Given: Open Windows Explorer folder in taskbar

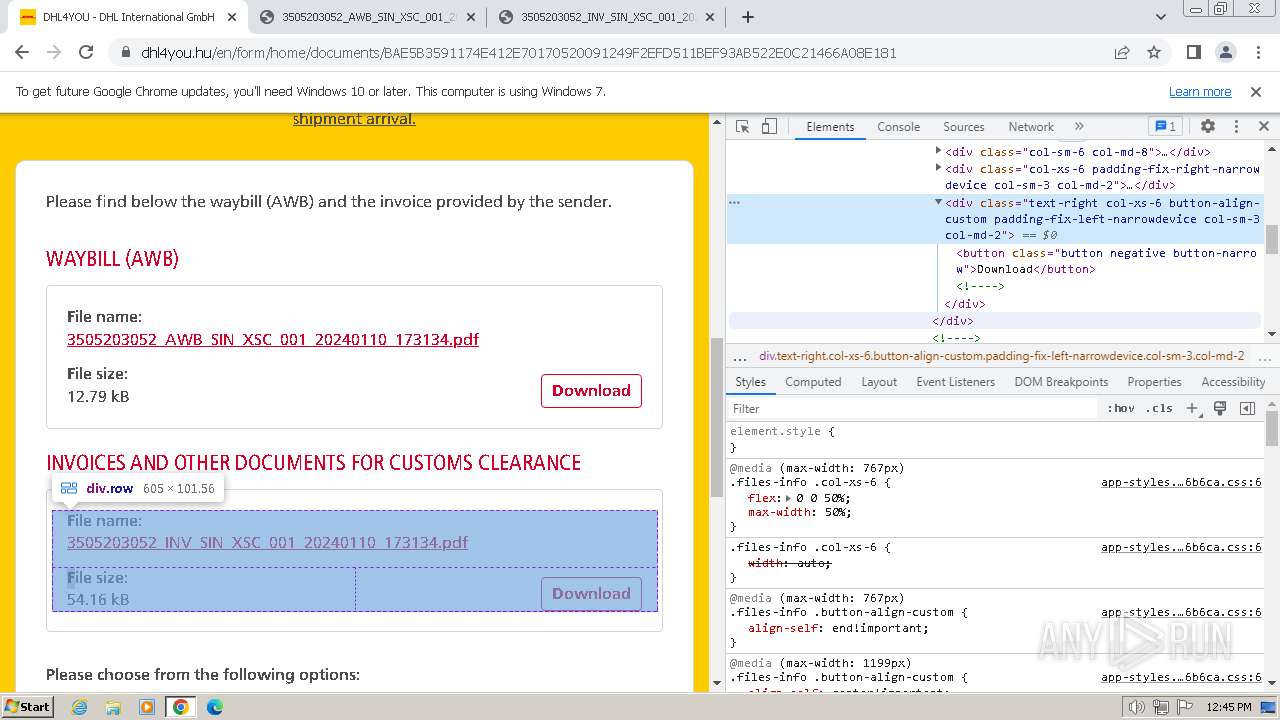Looking at the screenshot, I should click(113, 707).
